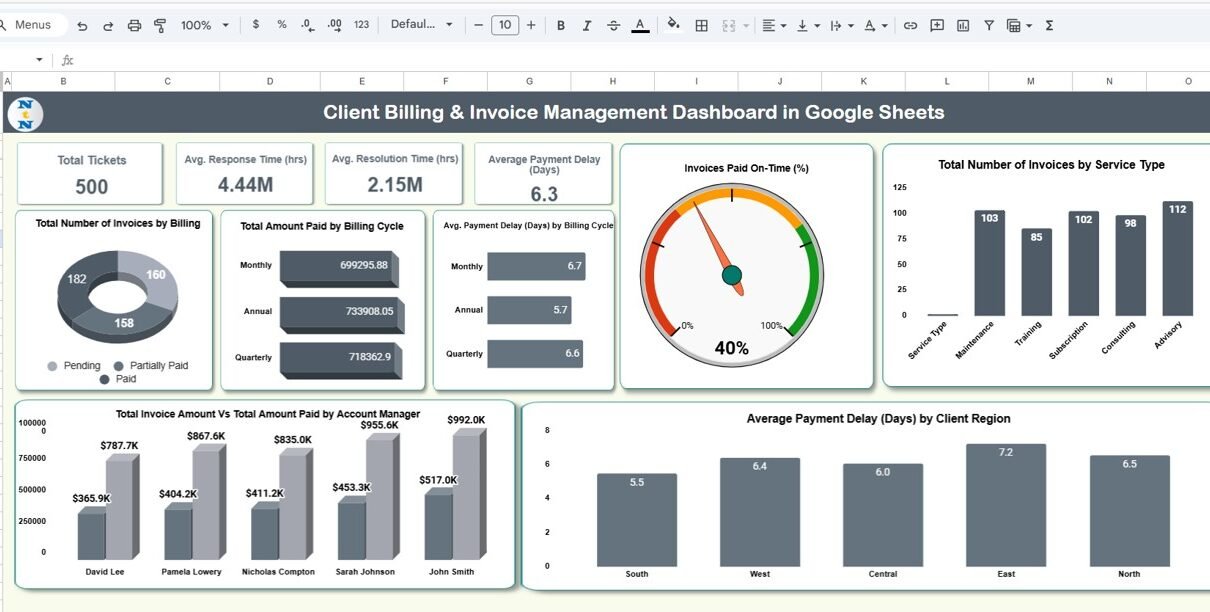Image resolution: width=1210 pixels, height=612 pixels.
Task: Toggle italic formatting
Action: (587, 25)
